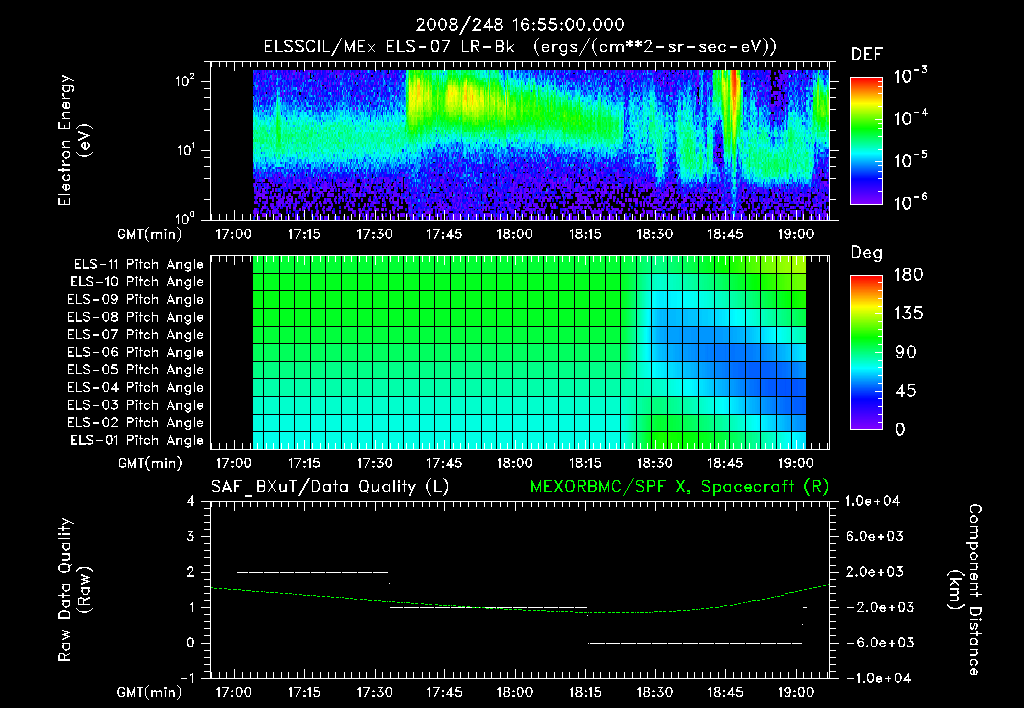
Task: Click 18:45 tick under the spectrogram panel
Action: pyautogui.click(x=725, y=234)
